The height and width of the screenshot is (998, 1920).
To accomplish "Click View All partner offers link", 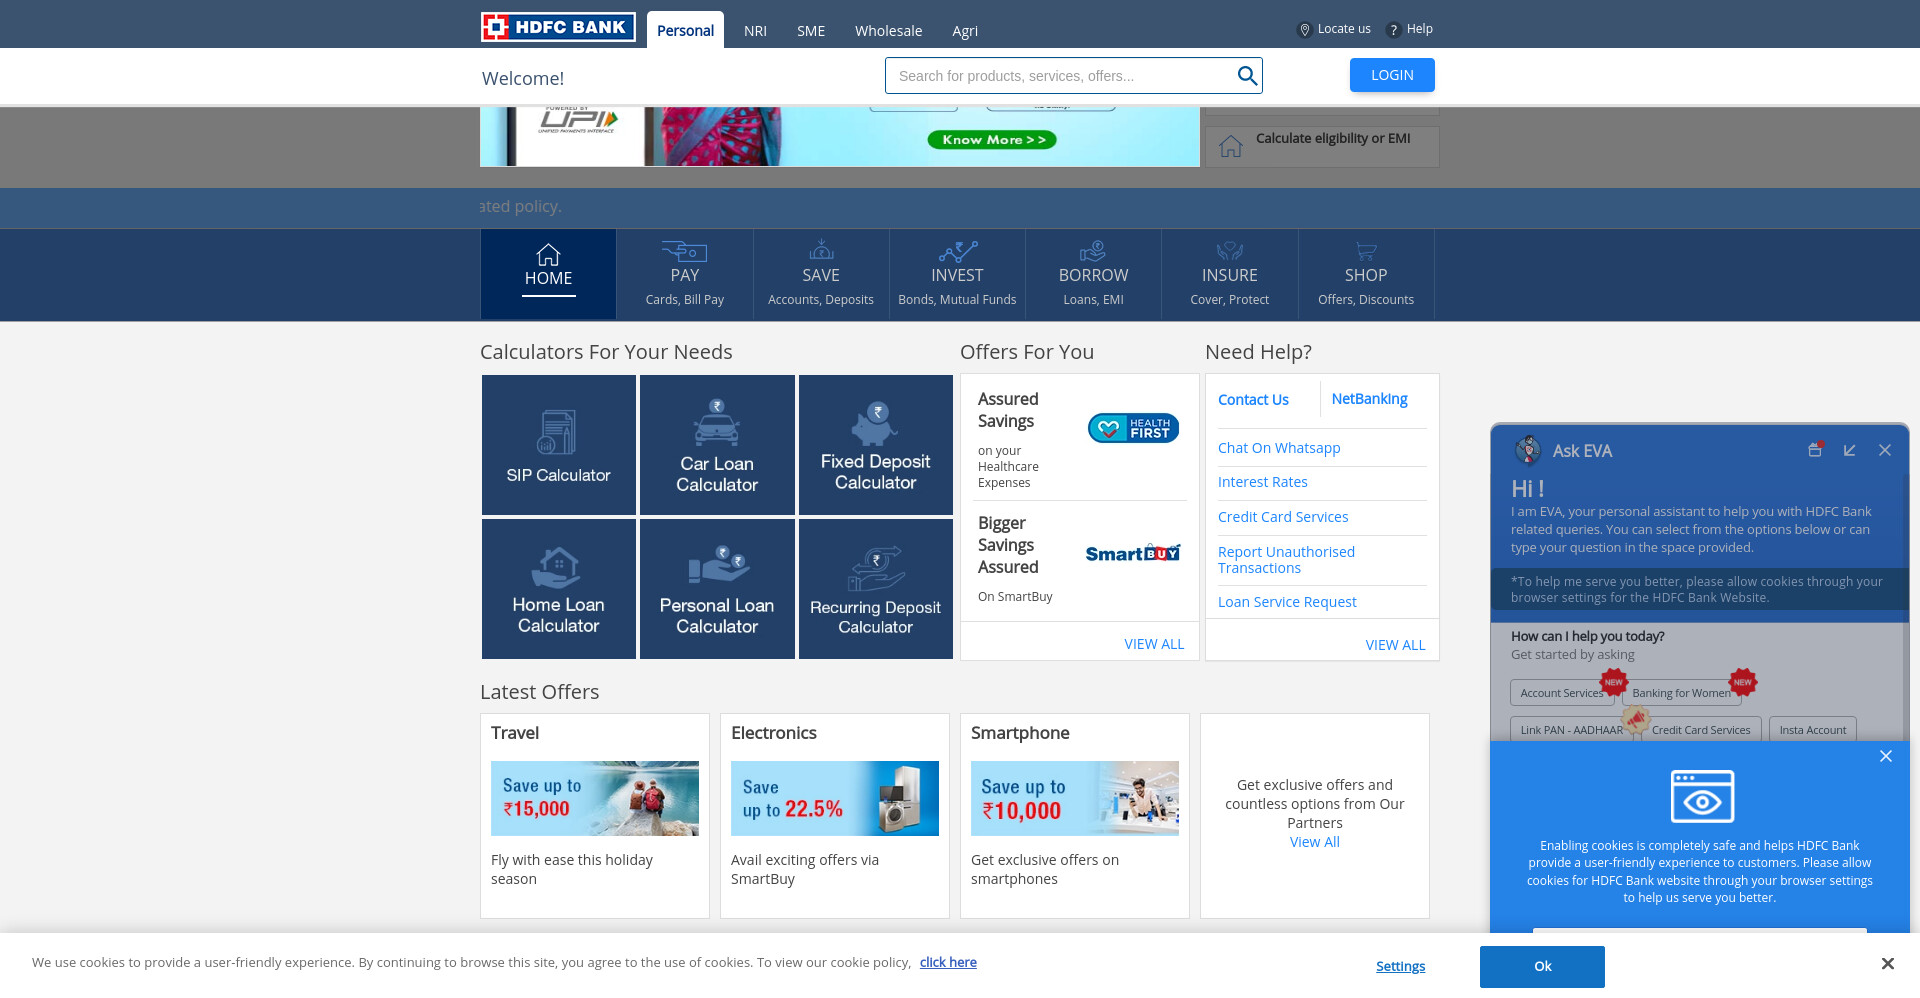I will [x=1314, y=842].
